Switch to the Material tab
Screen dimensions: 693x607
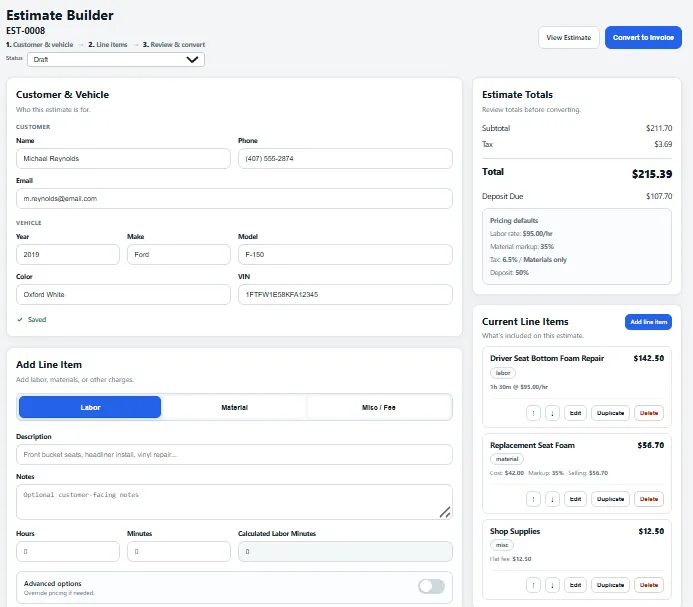tap(234, 407)
